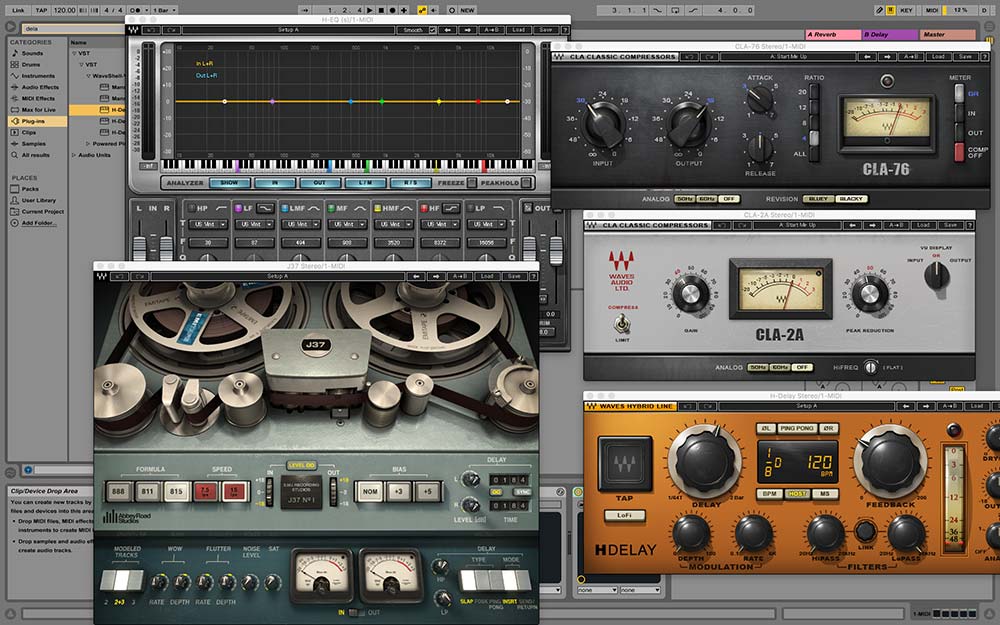Image resolution: width=1000 pixels, height=625 pixels.
Task: Toggle the H-EQ analyzer PEAKHOLD checkbox
Action: point(526,183)
